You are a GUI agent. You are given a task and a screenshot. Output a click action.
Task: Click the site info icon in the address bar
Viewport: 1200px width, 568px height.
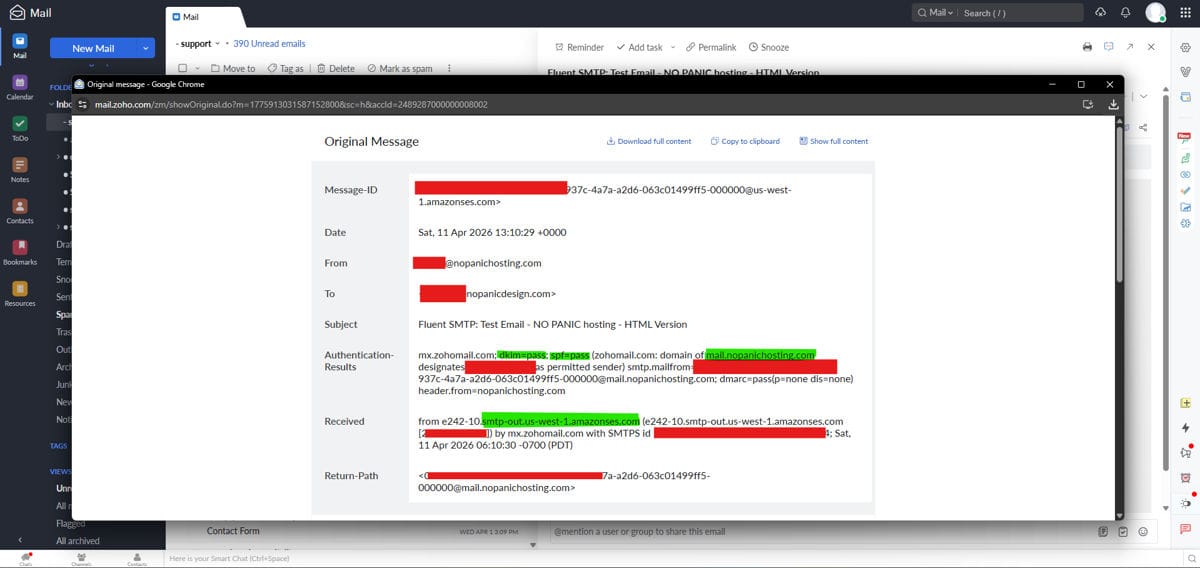83,104
